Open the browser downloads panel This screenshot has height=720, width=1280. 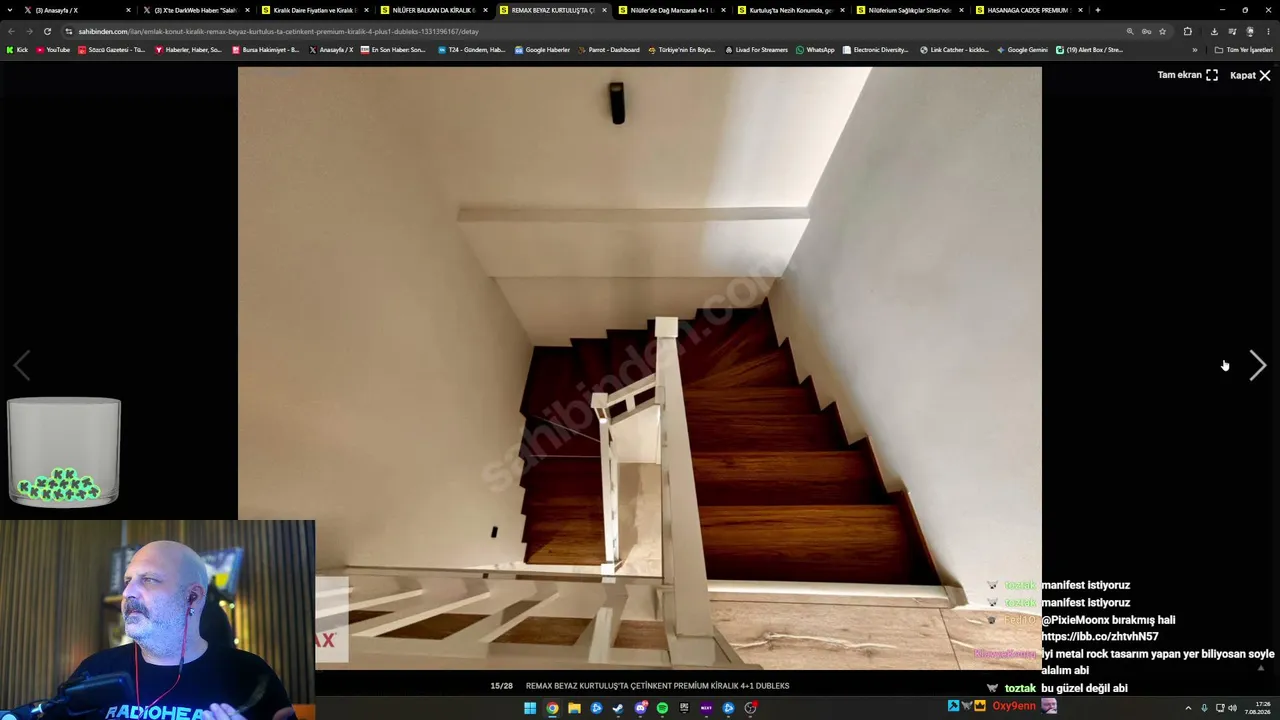pos(1214,31)
